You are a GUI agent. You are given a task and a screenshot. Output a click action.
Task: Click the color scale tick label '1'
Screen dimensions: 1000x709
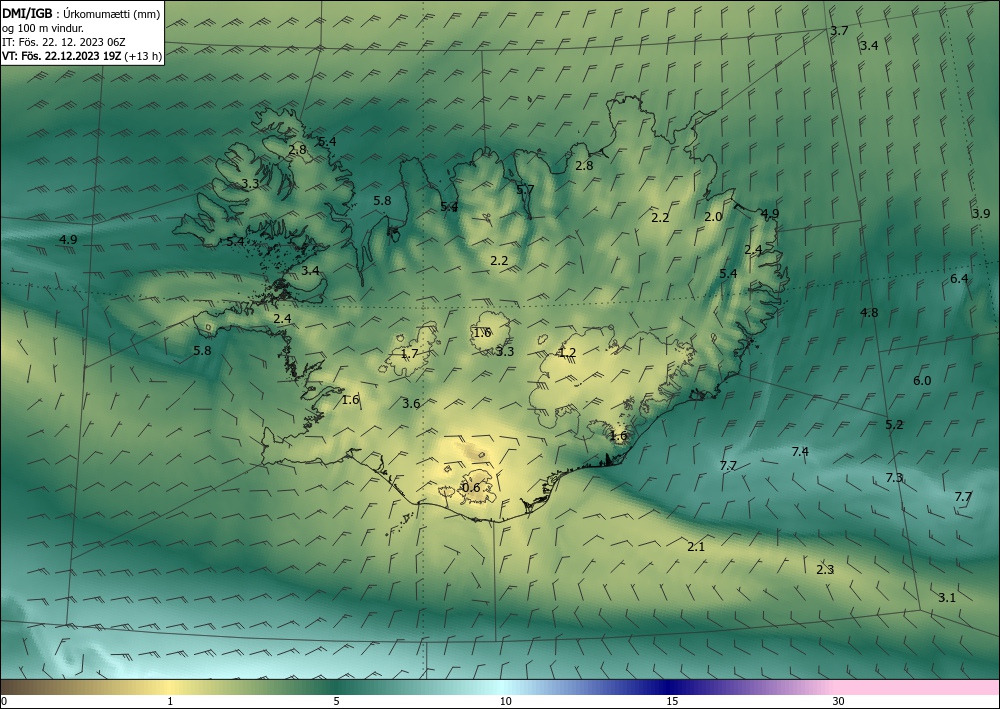pyautogui.click(x=170, y=701)
